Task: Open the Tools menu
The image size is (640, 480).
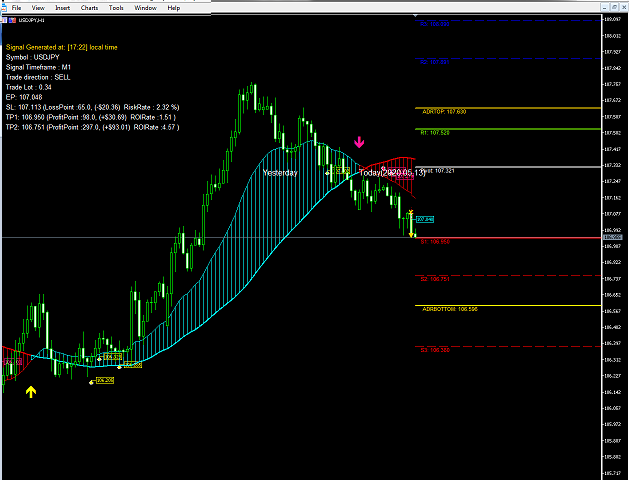Action: [116, 8]
